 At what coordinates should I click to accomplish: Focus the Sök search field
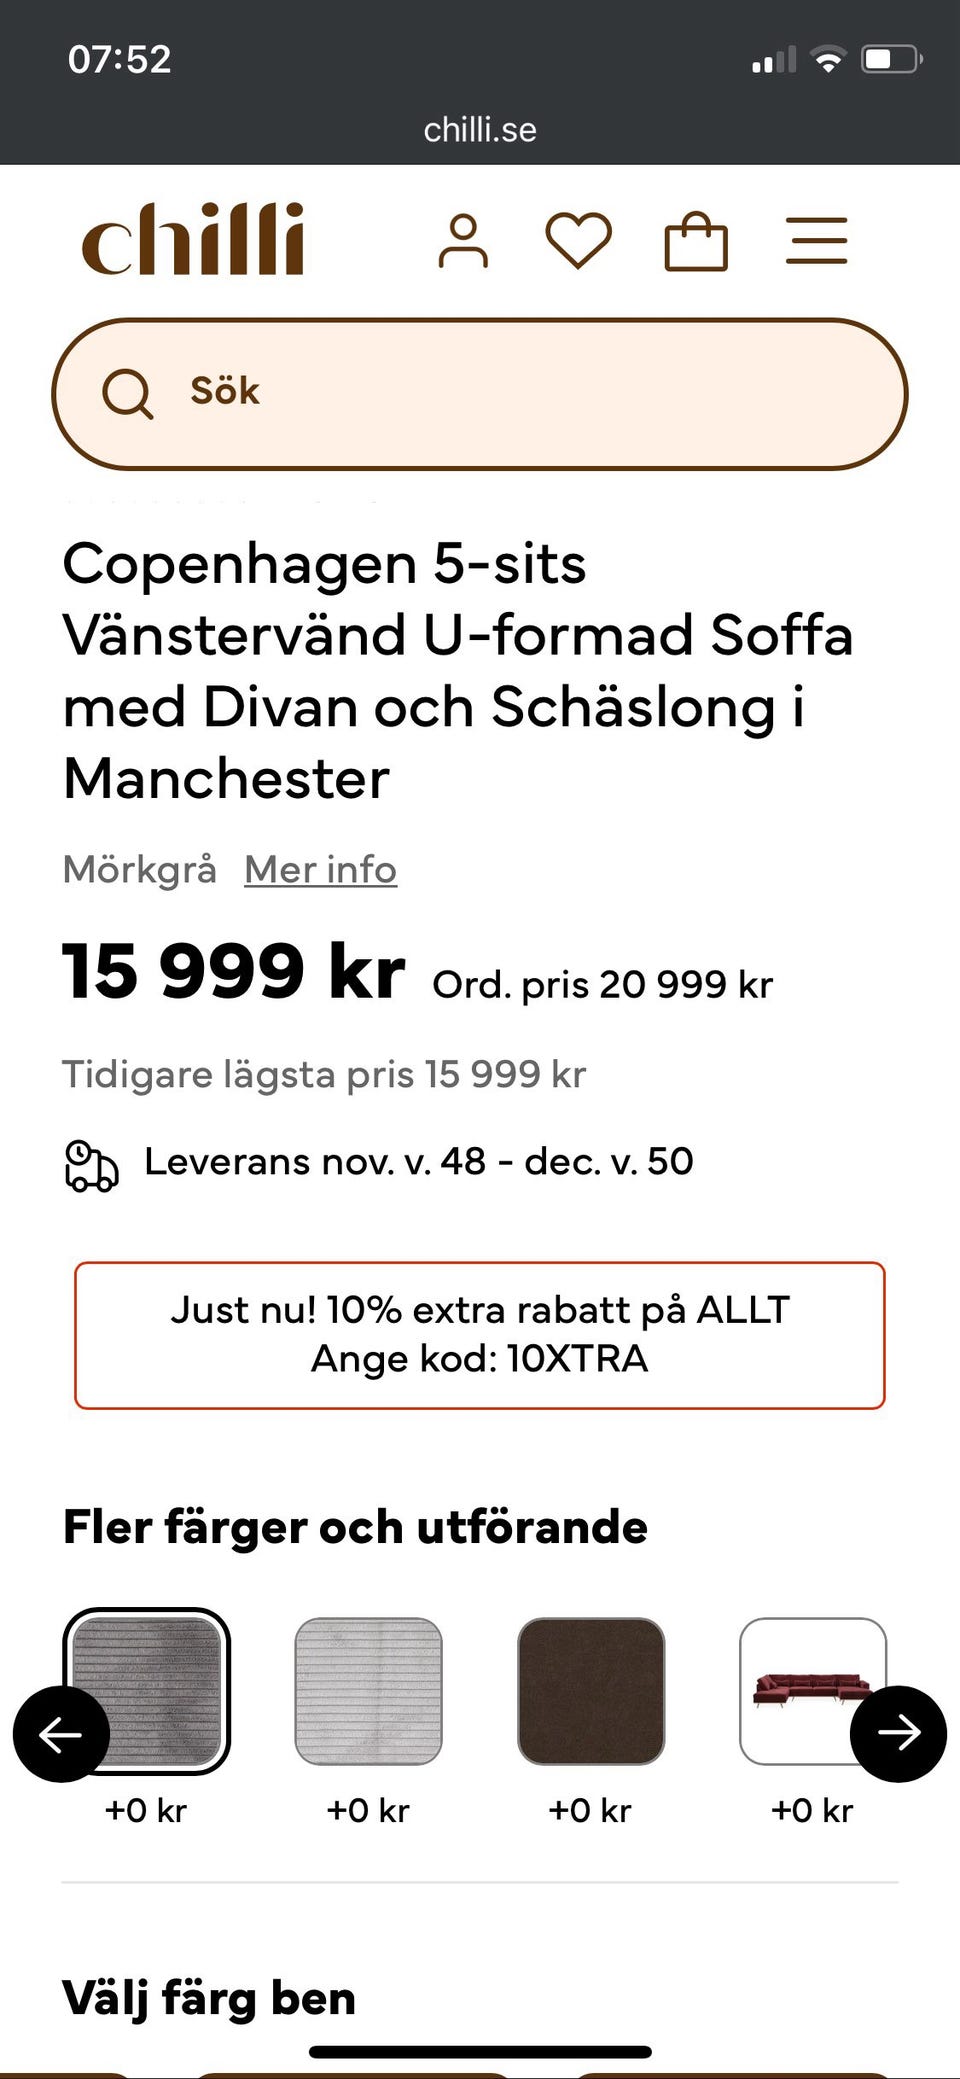tap(520, 392)
